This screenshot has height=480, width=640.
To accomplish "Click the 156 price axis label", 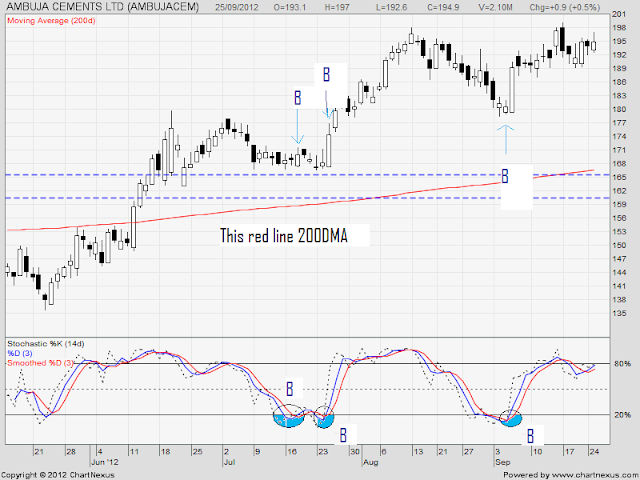I will [619, 218].
